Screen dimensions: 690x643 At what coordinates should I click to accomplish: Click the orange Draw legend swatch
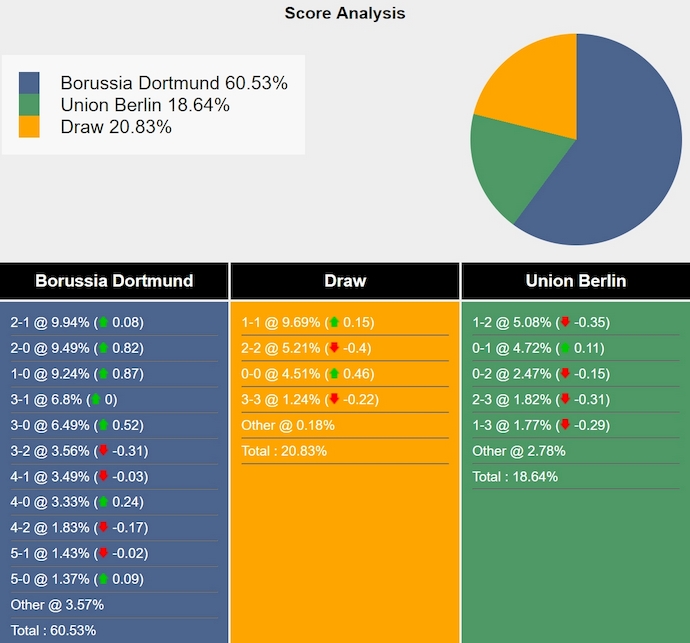(30, 127)
